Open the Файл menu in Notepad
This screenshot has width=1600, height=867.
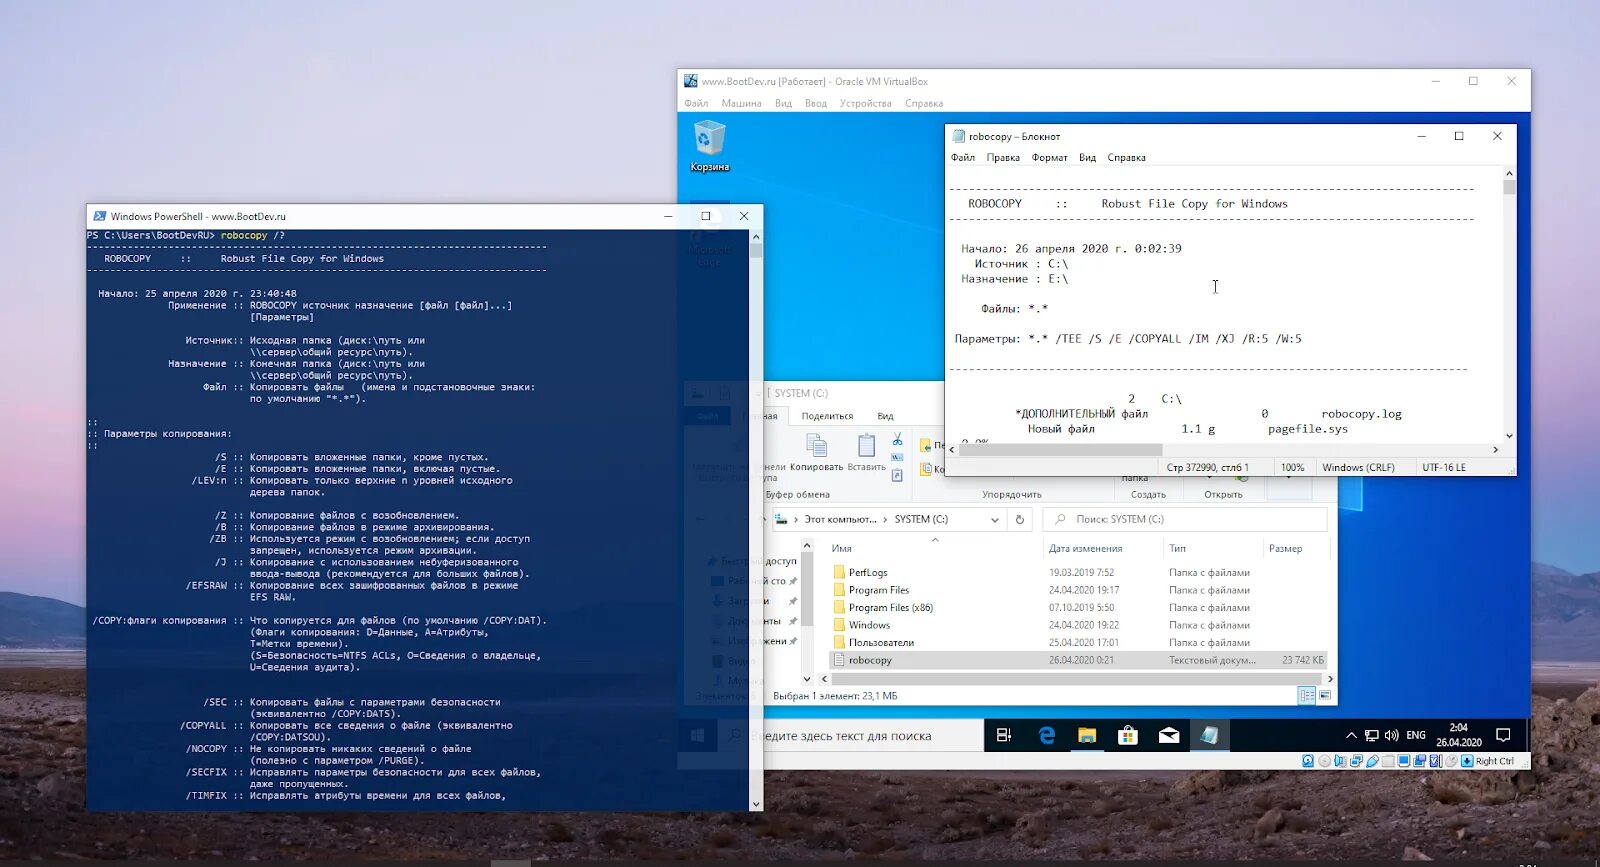pos(963,158)
